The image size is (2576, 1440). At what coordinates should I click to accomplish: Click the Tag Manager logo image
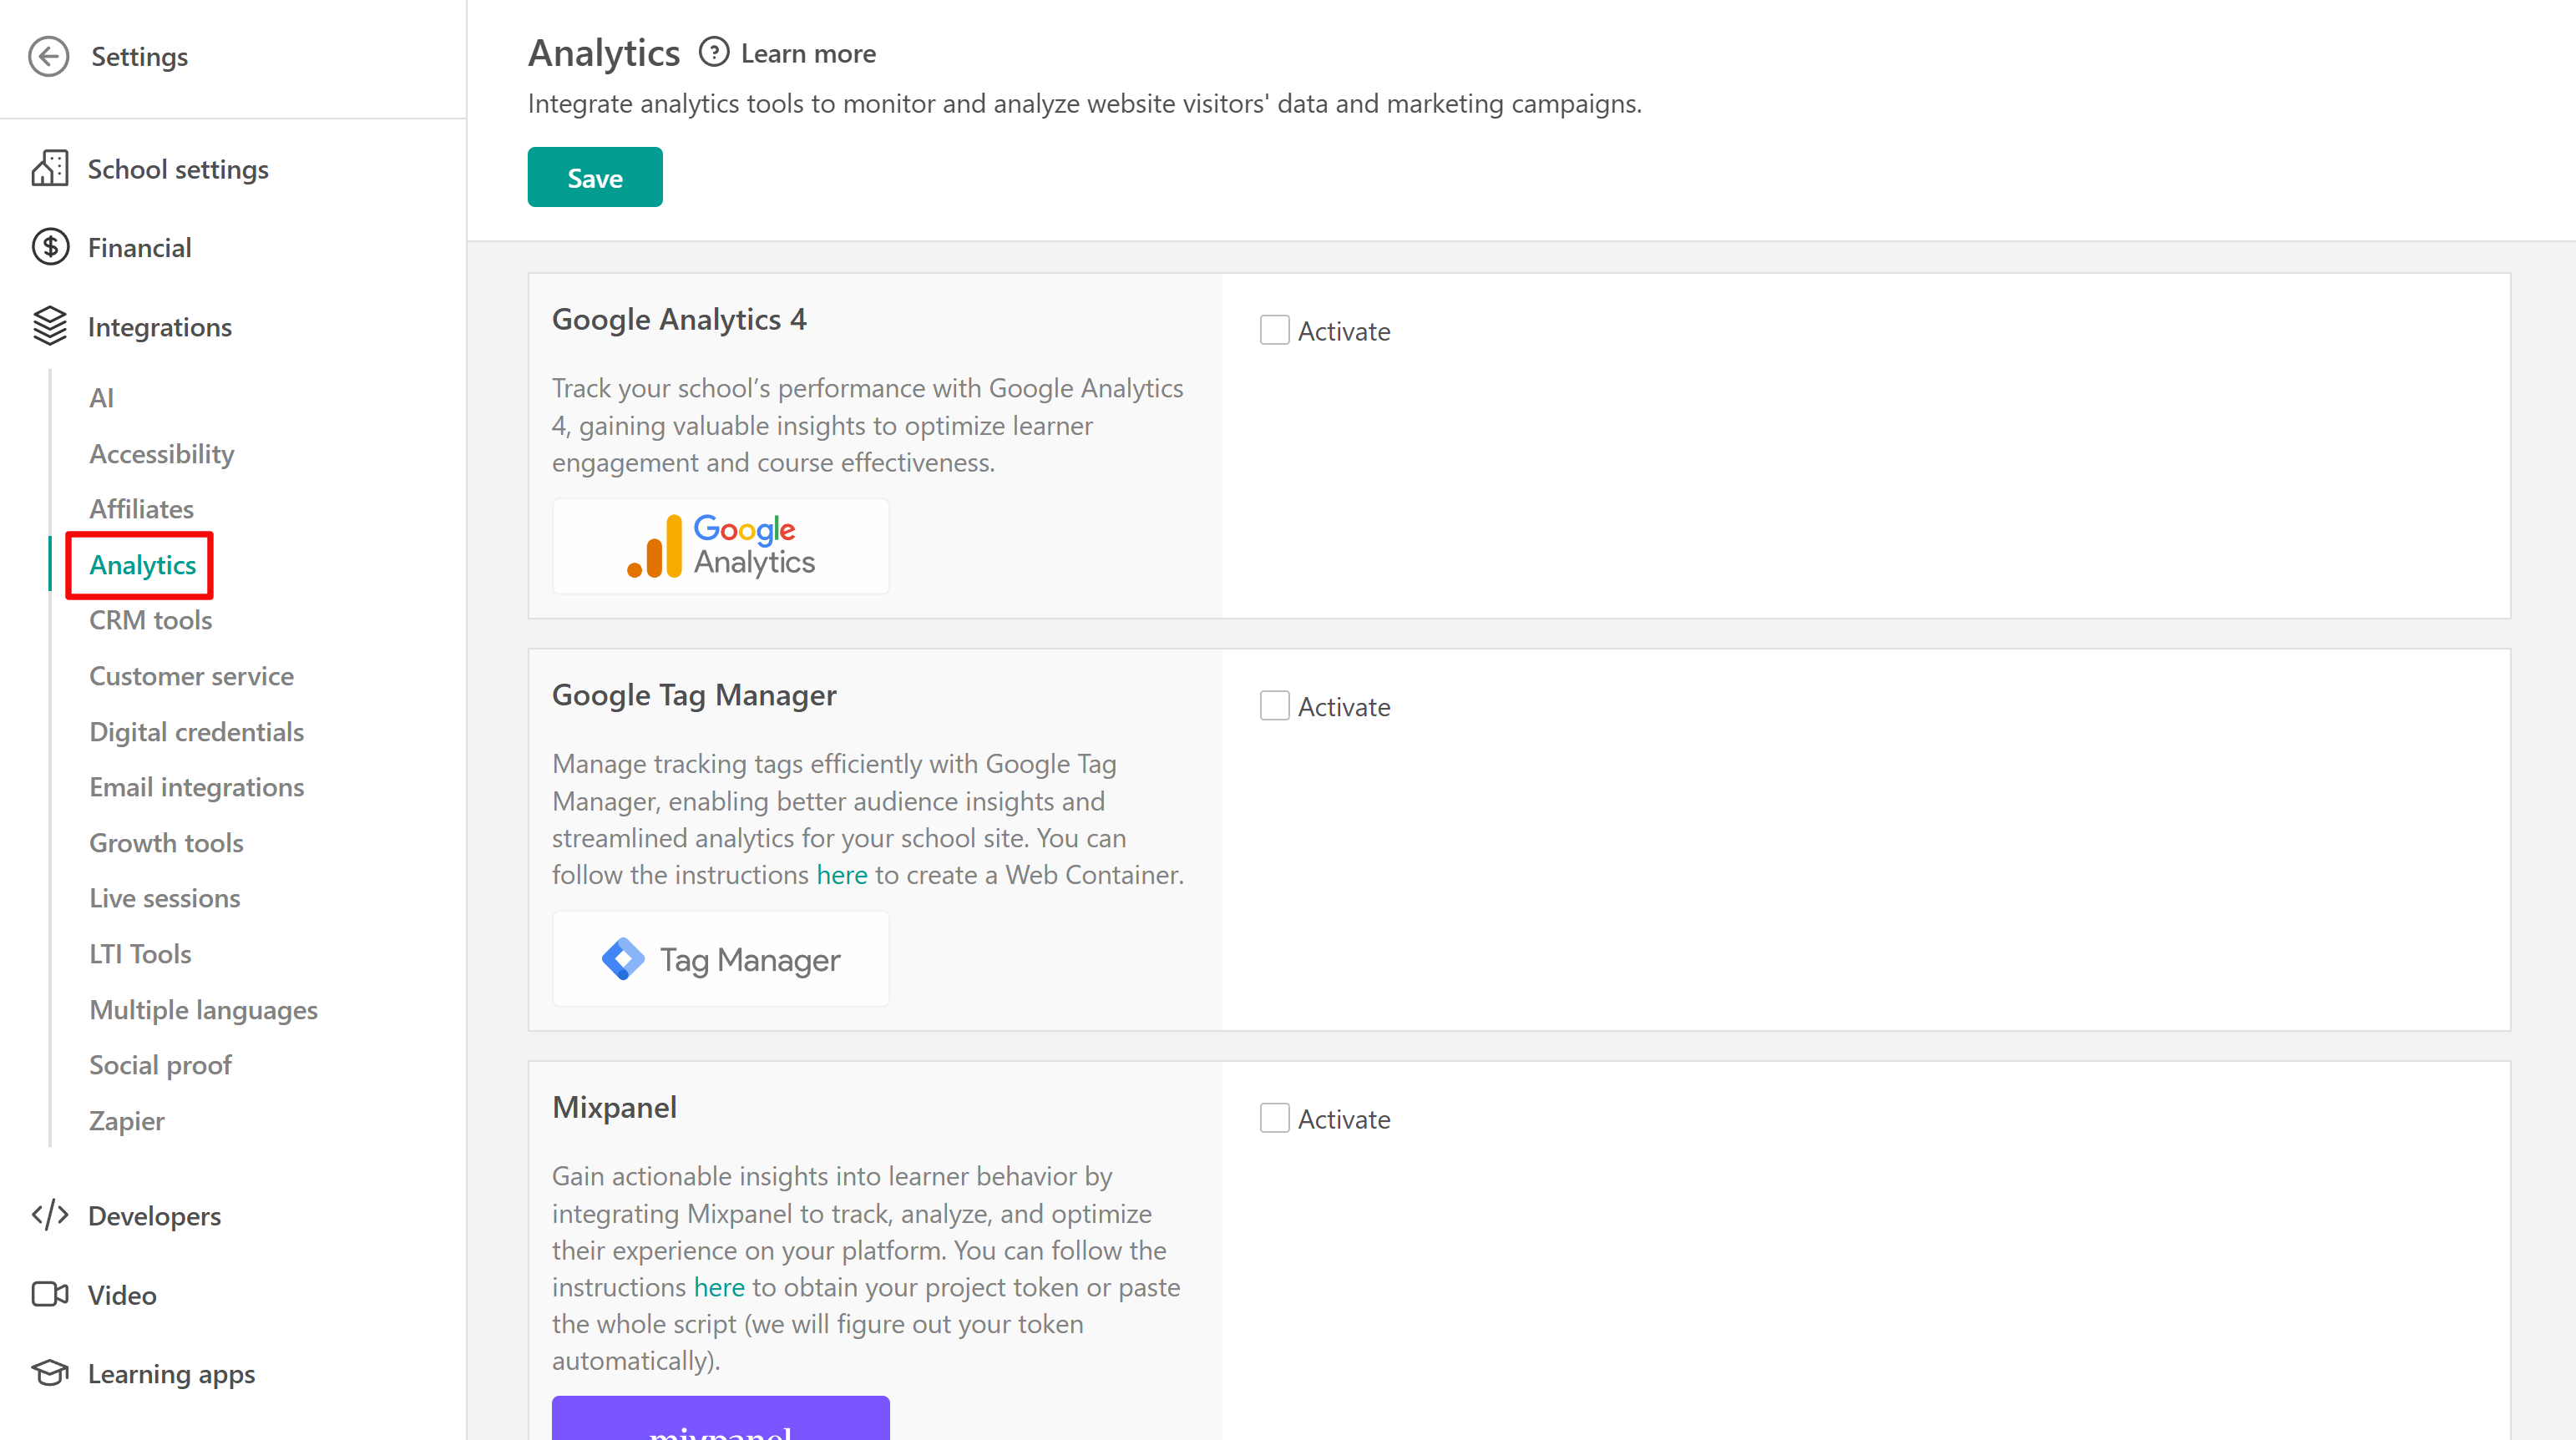720,959
